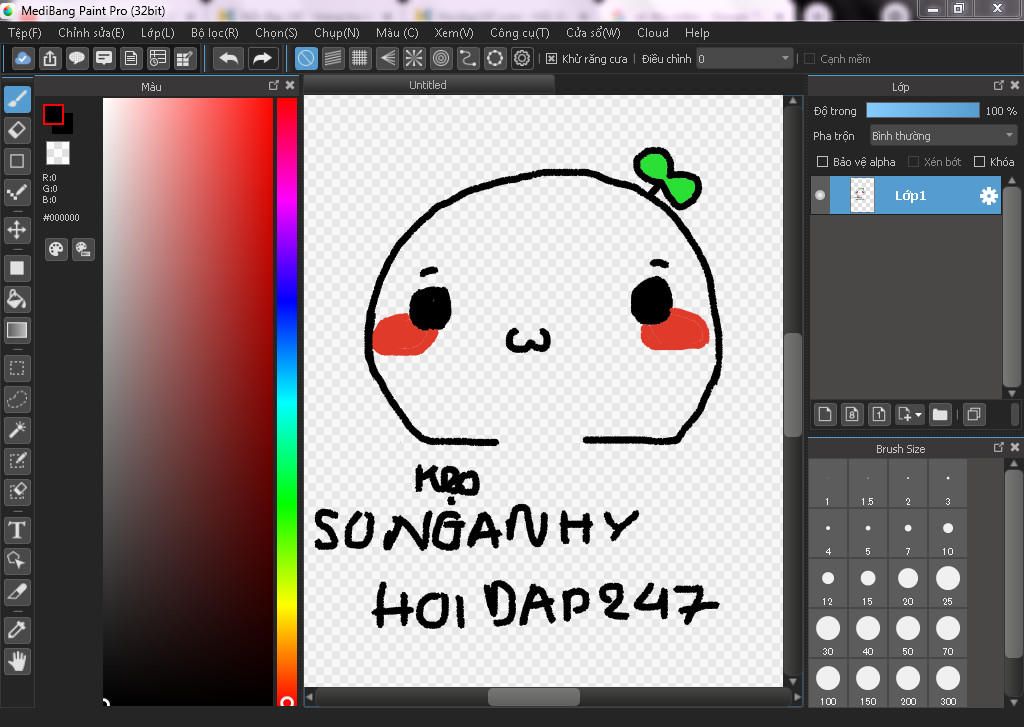This screenshot has height=727, width=1024.
Task: Open the Lớp(L) menu
Action: tap(157, 33)
